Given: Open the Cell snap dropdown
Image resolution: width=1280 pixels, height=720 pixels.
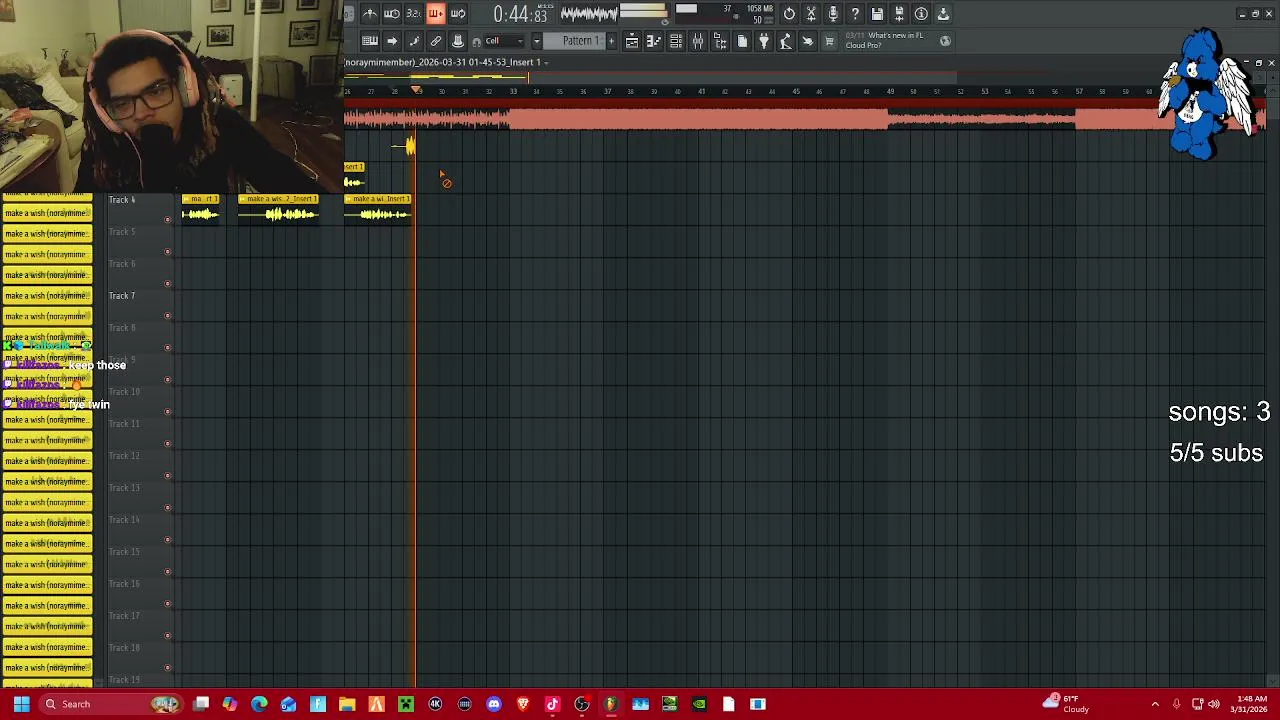Looking at the screenshot, I should pyautogui.click(x=504, y=41).
